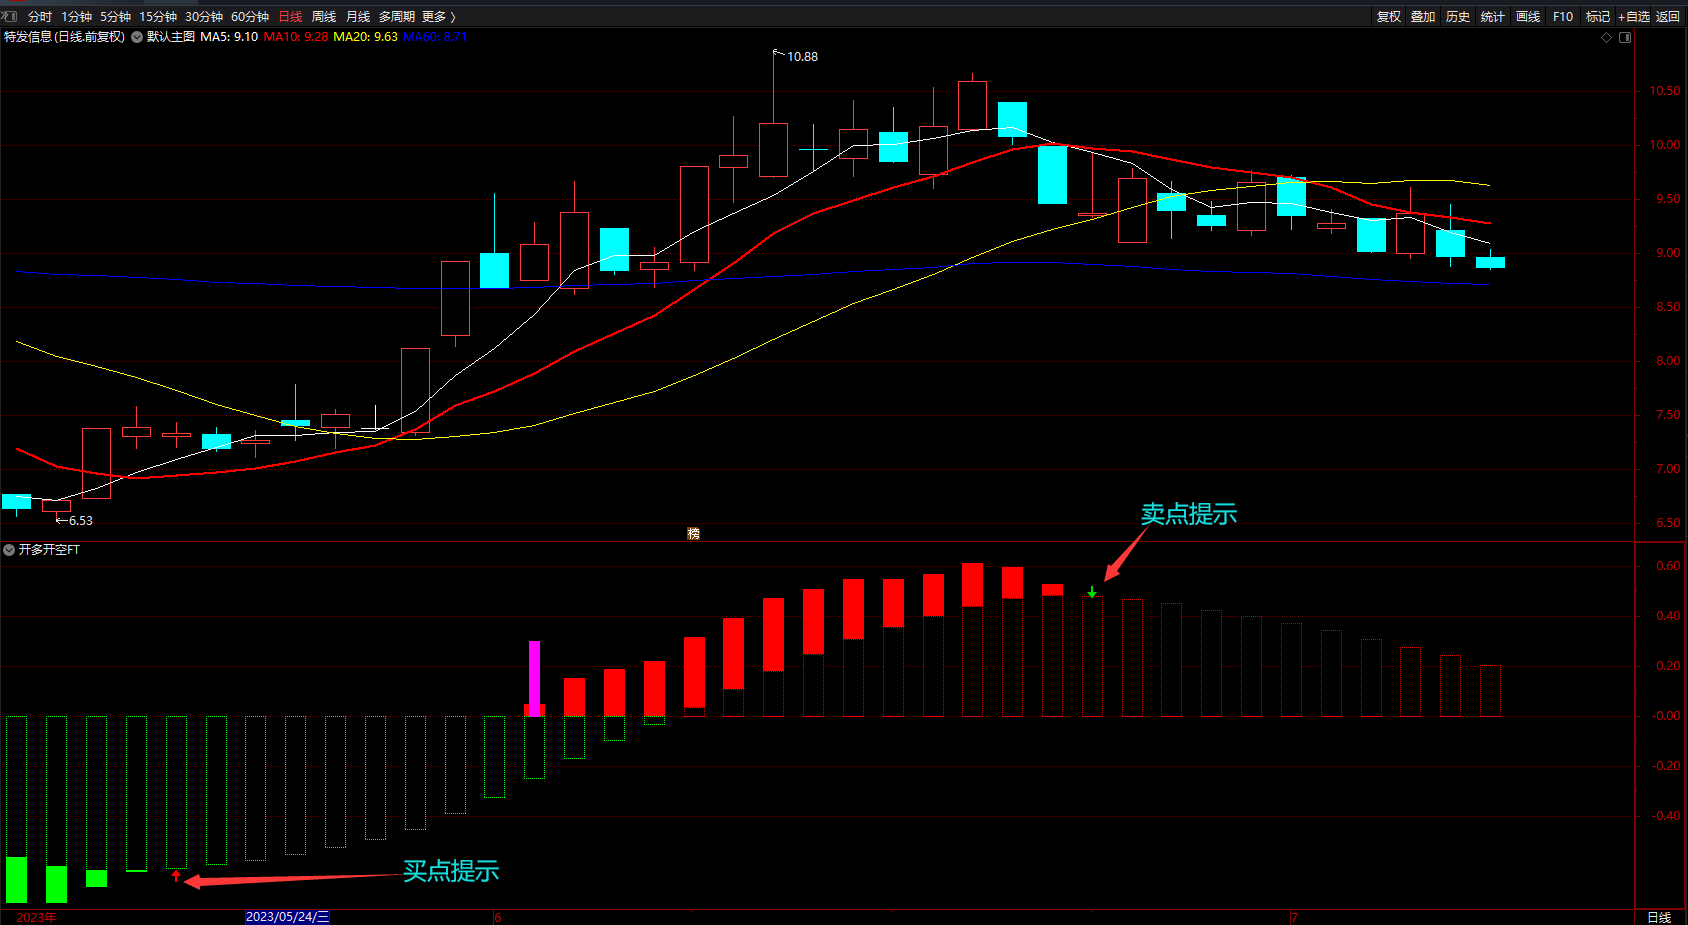Expand the 更多 periods list
The height and width of the screenshot is (925, 1688).
[x=438, y=17]
